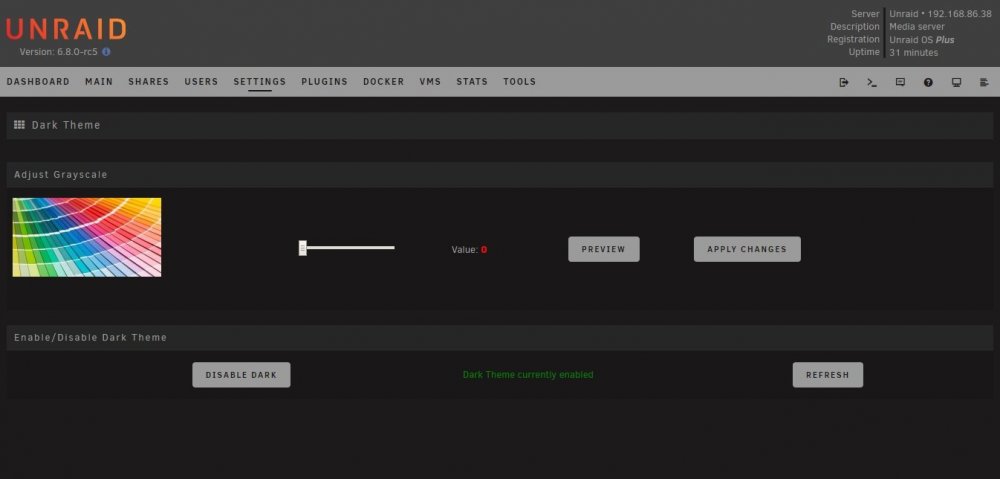Click the version info icon beside 6.8.0-rc5
This screenshot has height=479, width=1000.
106,52
